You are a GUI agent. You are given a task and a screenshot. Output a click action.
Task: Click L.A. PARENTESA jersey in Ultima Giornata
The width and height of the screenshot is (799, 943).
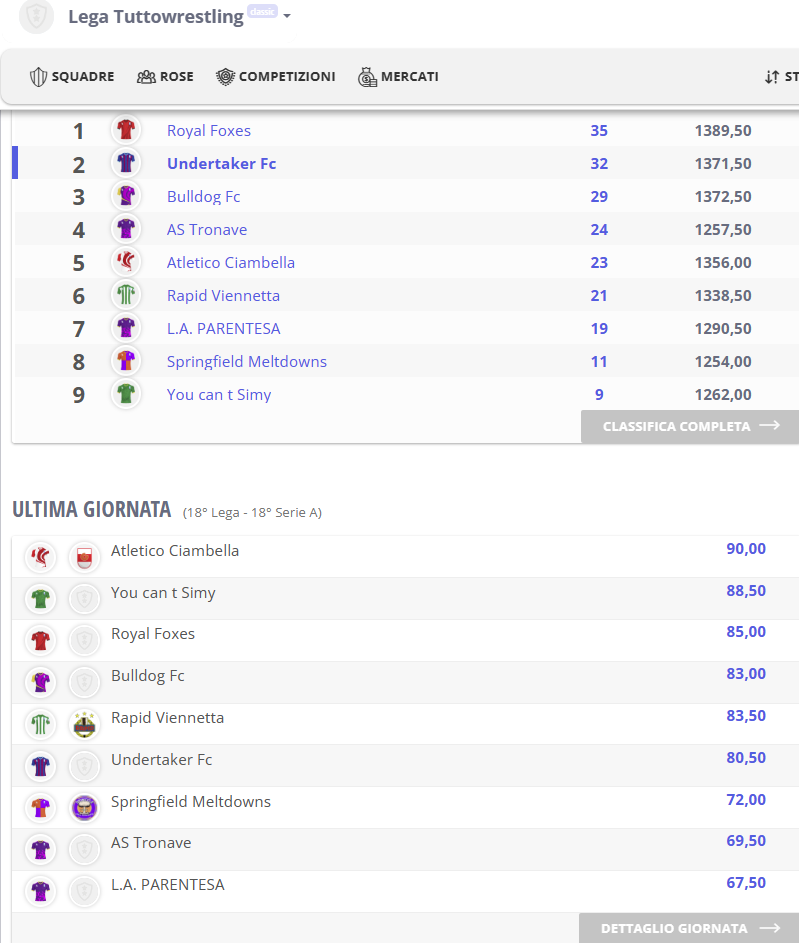pos(40,891)
